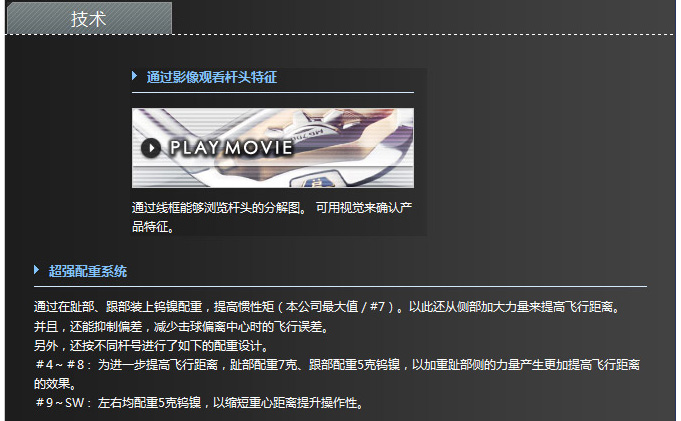Screen dimensions: 681x421
Task: Click the 超强配重系统 section heading
Action: [88, 271]
